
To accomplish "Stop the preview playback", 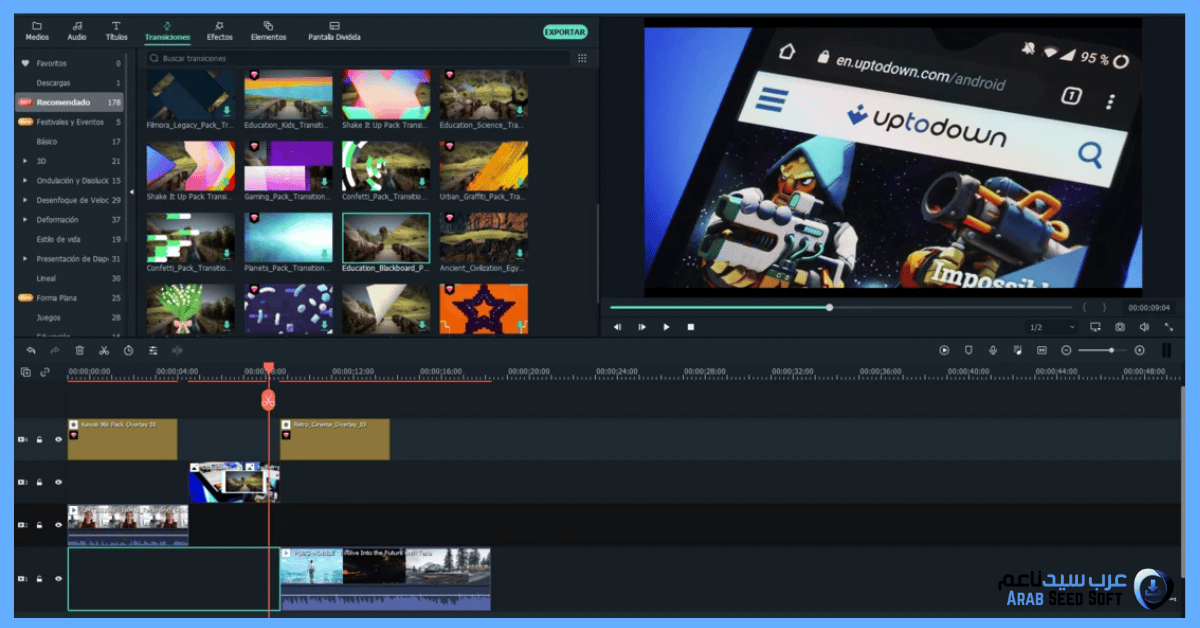I will (x=690, y=327).
